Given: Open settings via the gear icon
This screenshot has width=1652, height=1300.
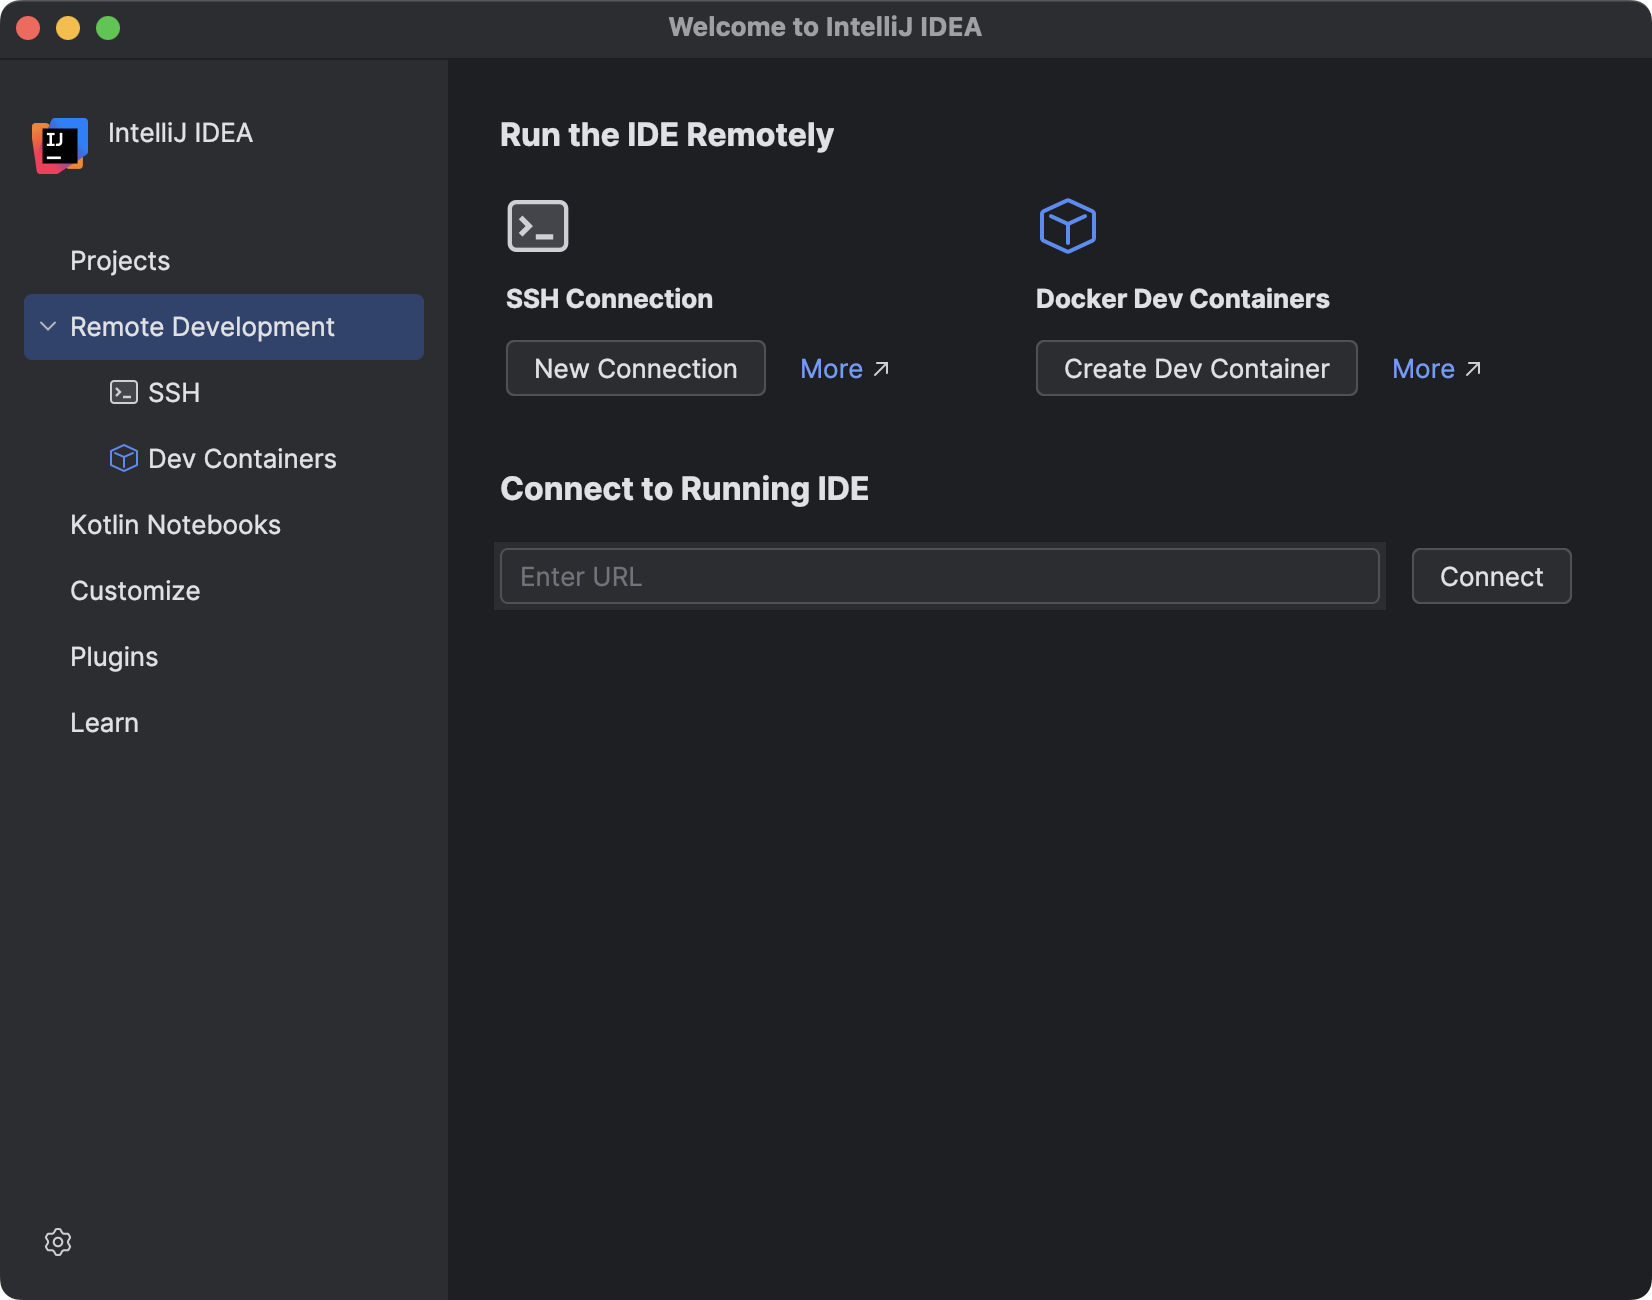Looking at the screenshot, I should point(58,1242).
